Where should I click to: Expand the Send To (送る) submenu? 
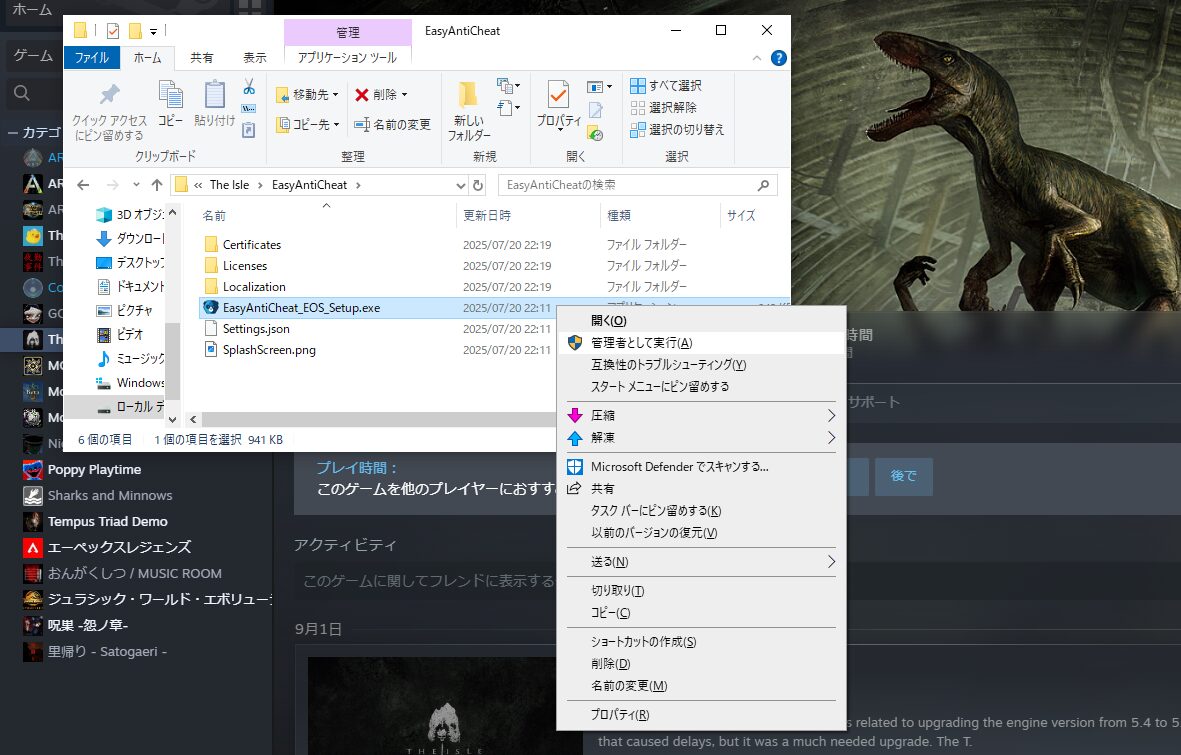click(831, 562)
